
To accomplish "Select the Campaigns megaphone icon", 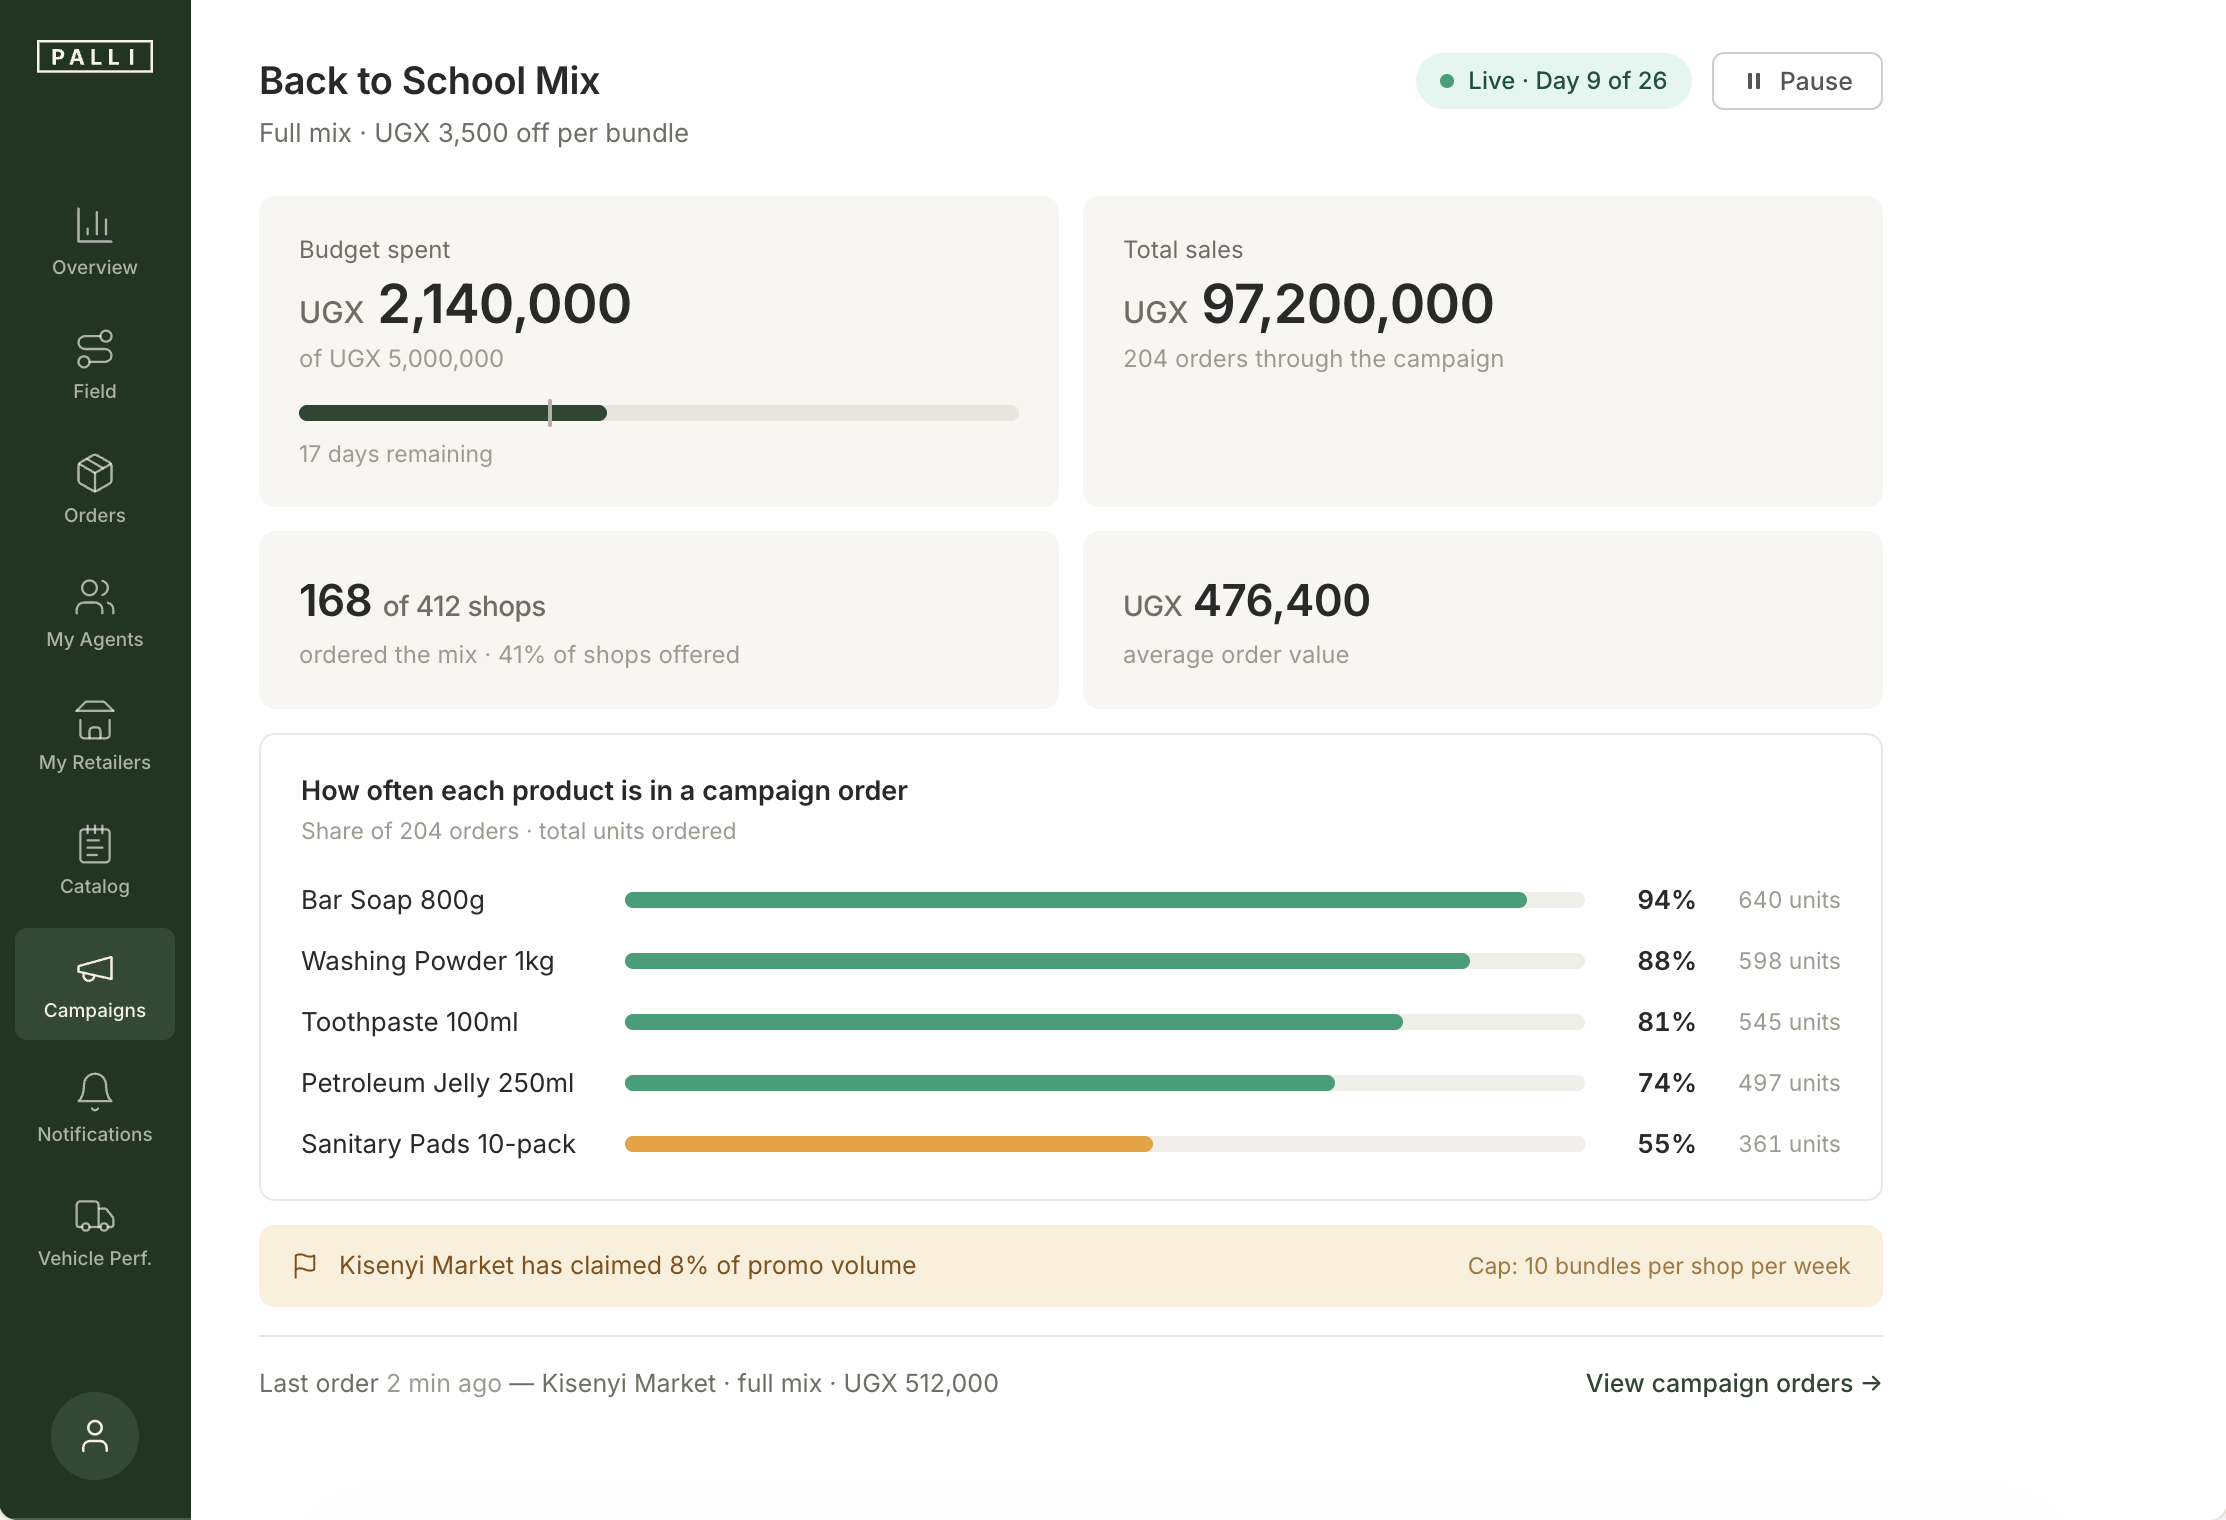I will [x=94, y=968].
